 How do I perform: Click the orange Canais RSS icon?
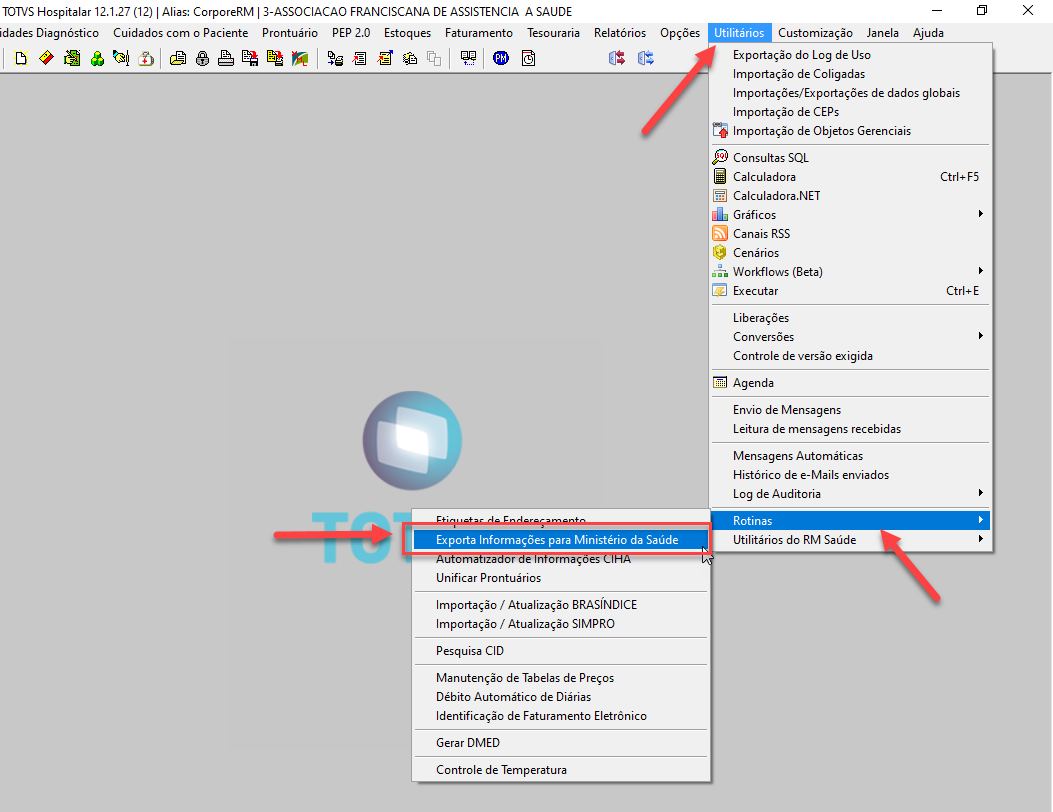click(720, 234)
